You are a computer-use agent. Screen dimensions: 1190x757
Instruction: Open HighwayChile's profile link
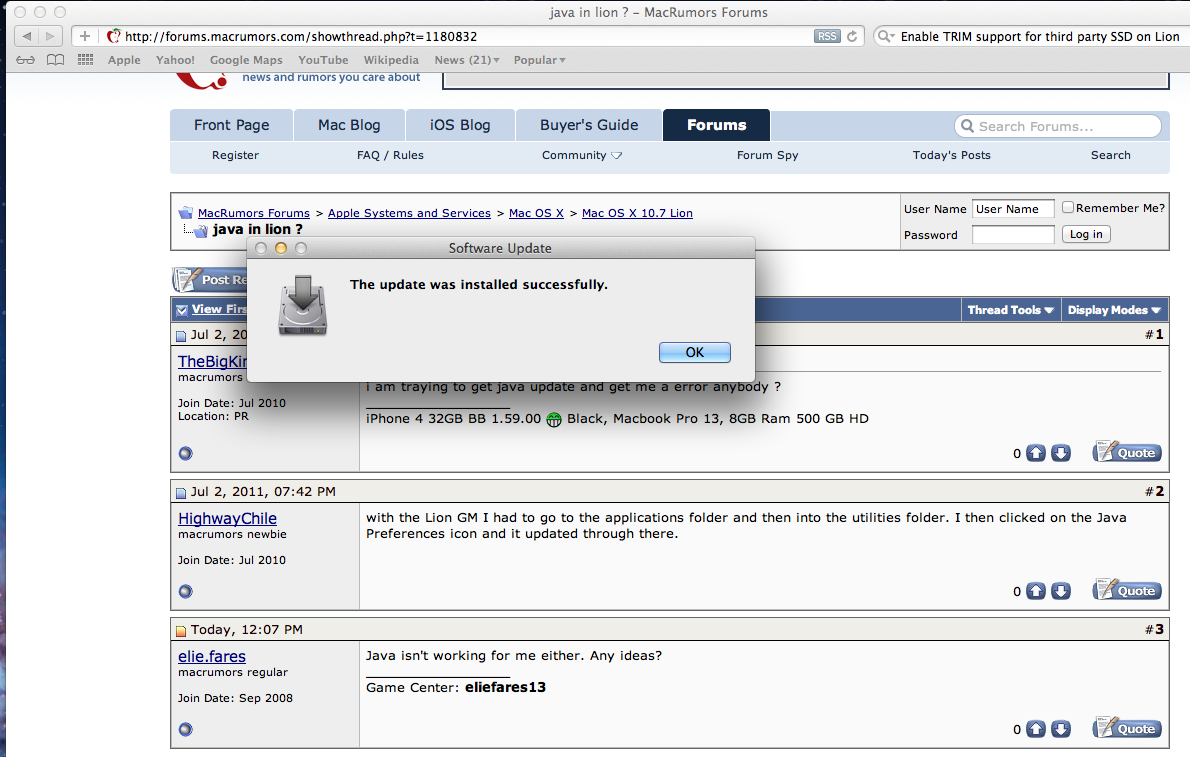click(x=227, y=519)
